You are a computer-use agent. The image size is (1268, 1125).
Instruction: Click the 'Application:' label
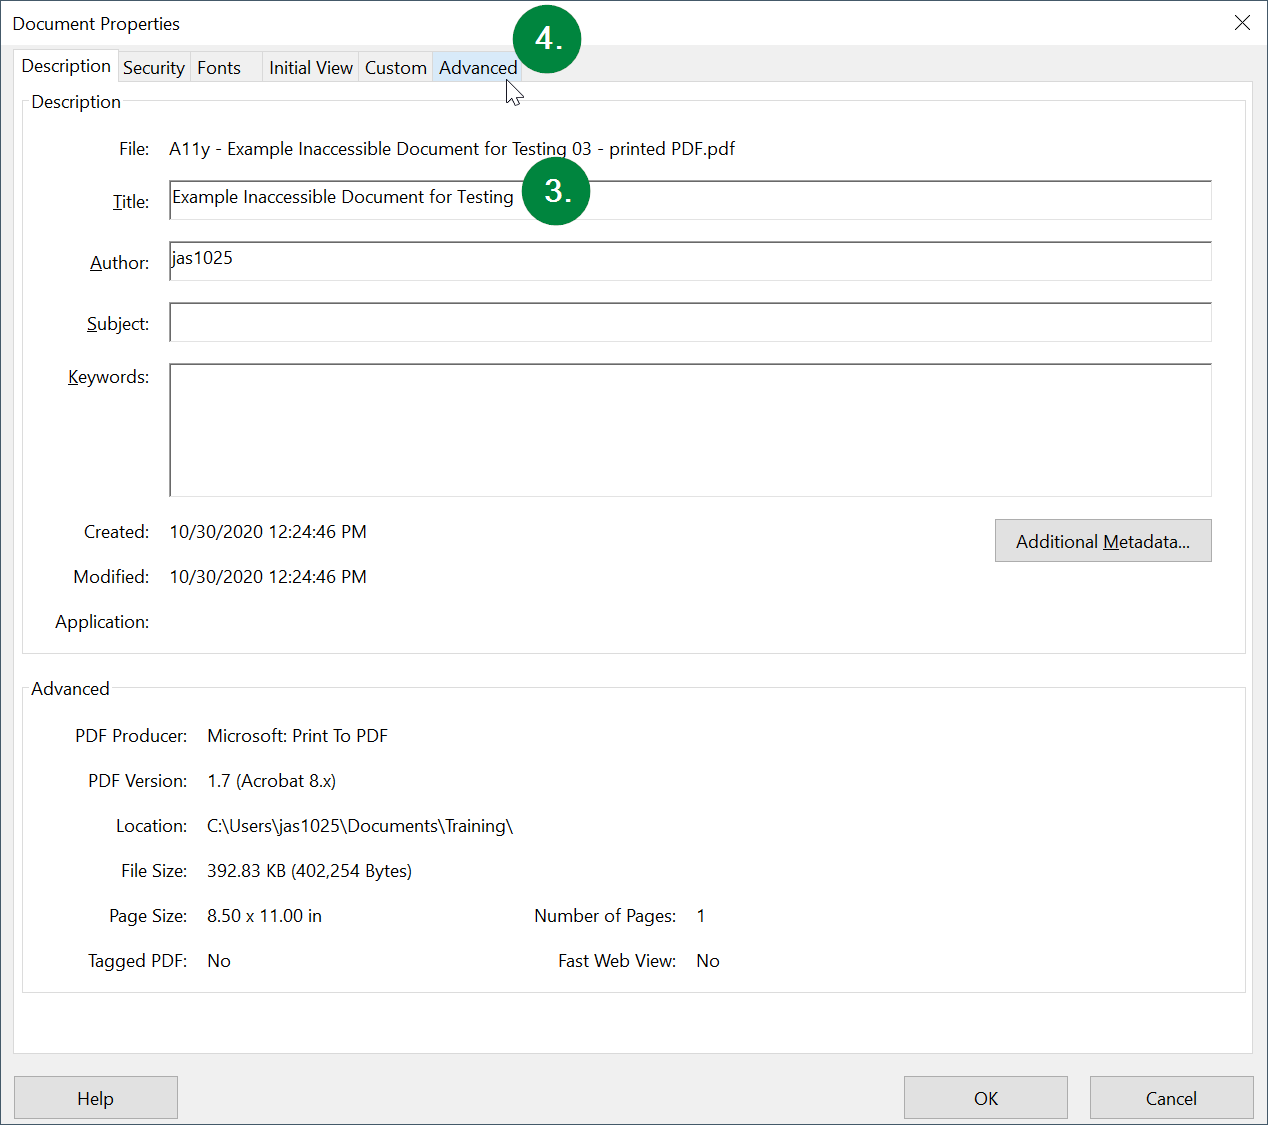pyautogui.click(x=102, y=622)
